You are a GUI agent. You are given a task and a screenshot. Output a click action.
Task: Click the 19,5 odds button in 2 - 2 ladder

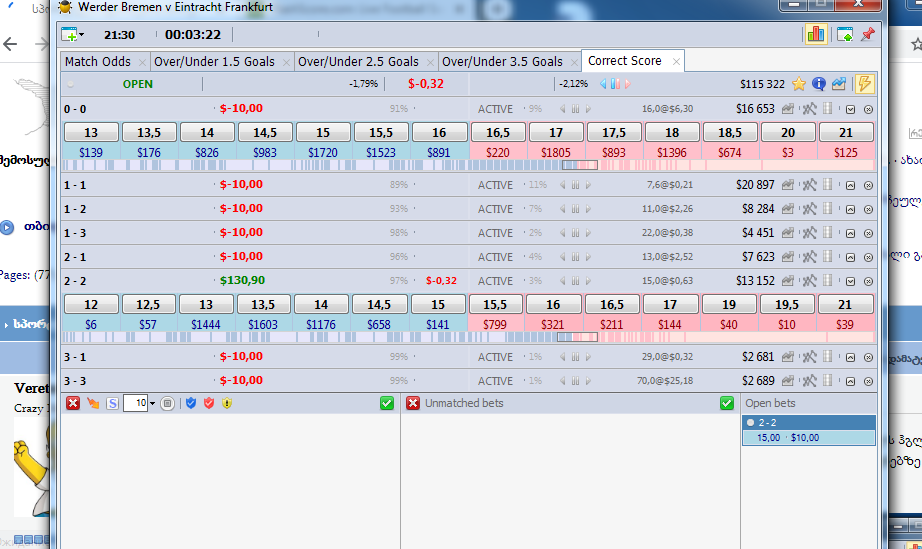point(787,304)
